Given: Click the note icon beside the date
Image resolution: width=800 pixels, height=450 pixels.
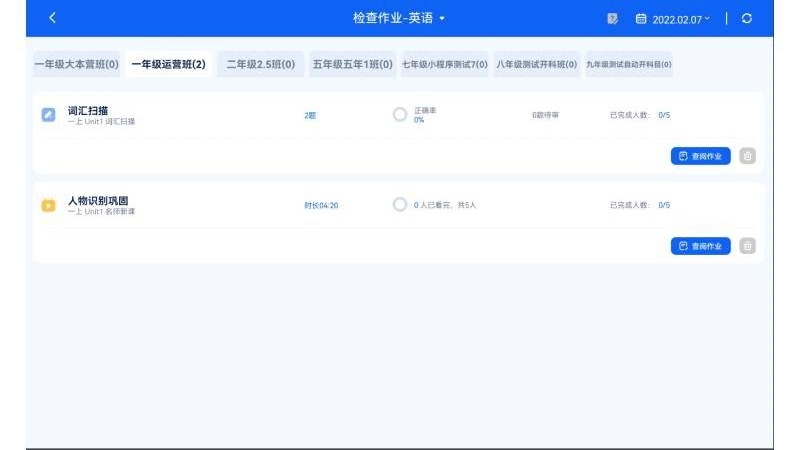Looking at the screenshot, I should click(x=612, y=18).
